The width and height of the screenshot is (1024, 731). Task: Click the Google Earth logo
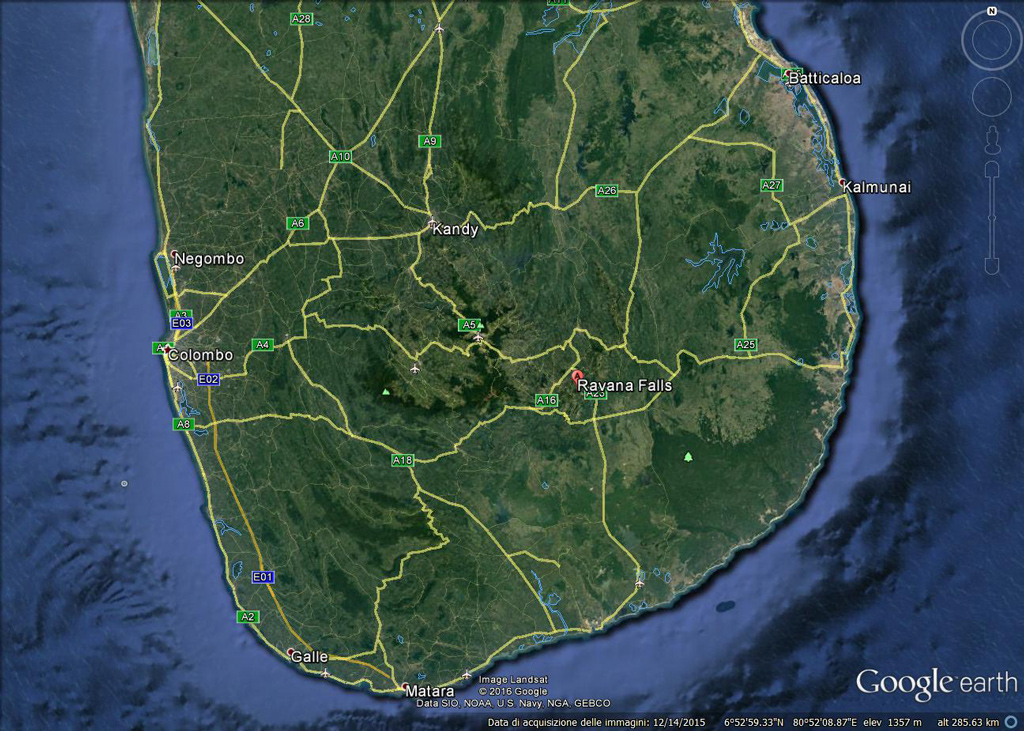pos(936,684)
